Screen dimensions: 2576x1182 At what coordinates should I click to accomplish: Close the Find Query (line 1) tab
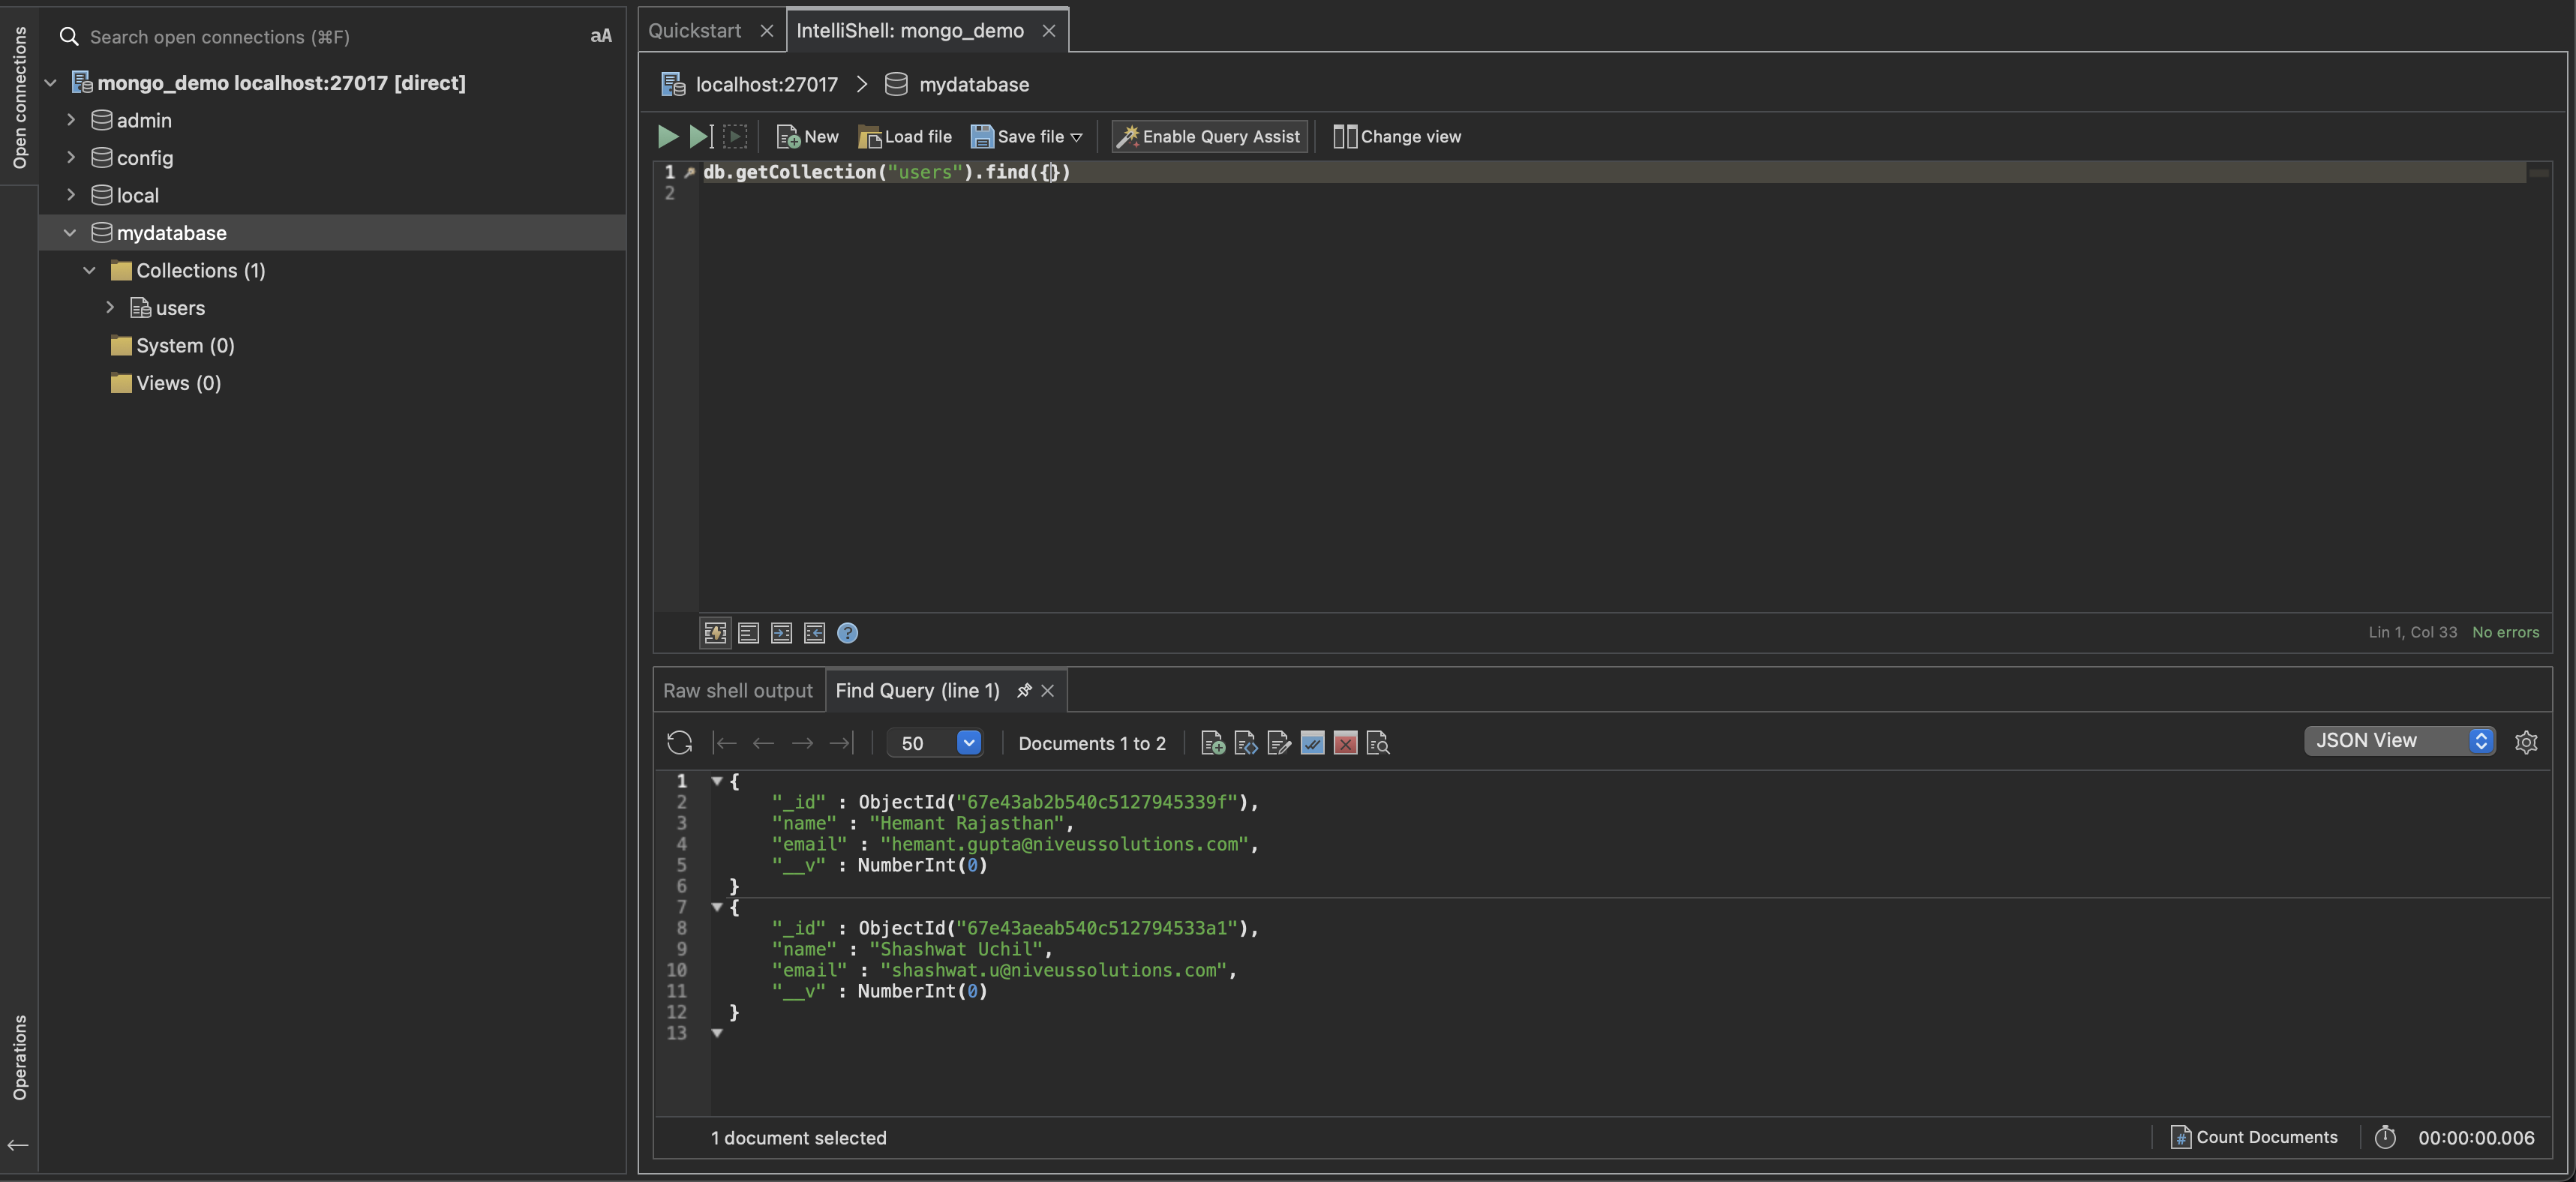[1048, 691]
